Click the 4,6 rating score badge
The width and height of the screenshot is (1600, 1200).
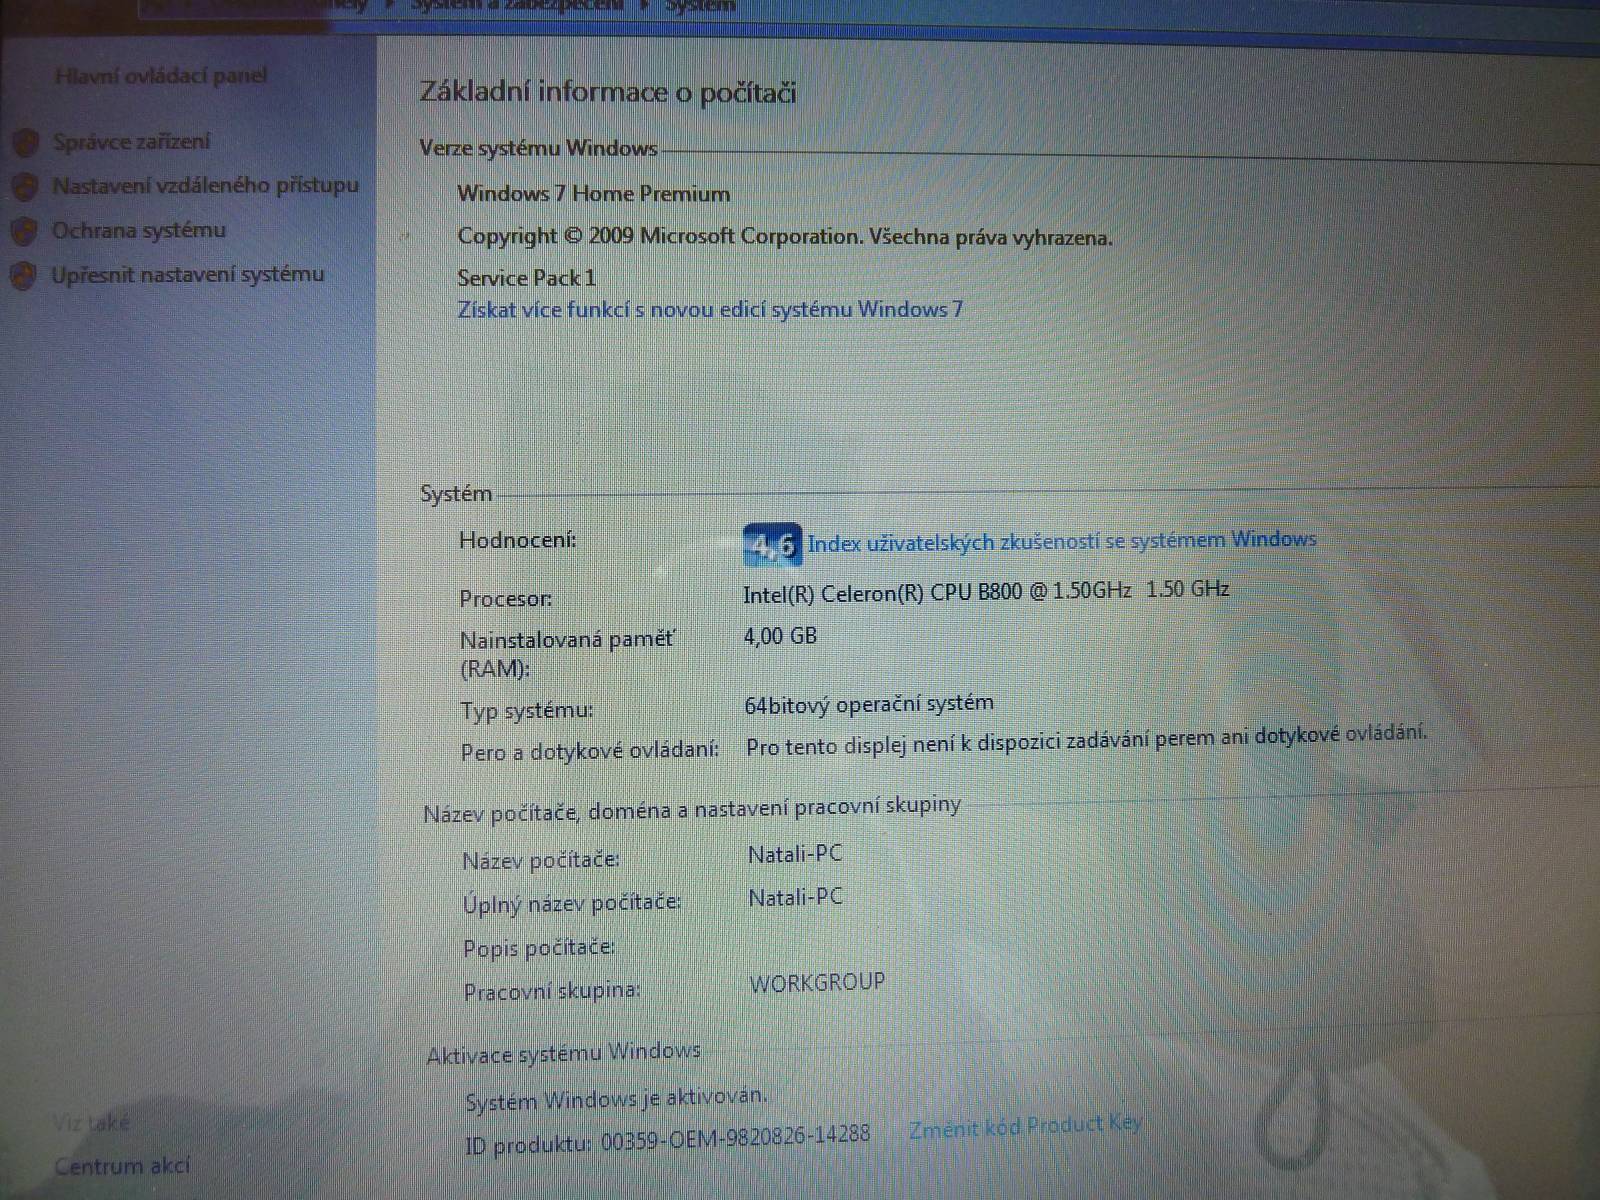772,543
